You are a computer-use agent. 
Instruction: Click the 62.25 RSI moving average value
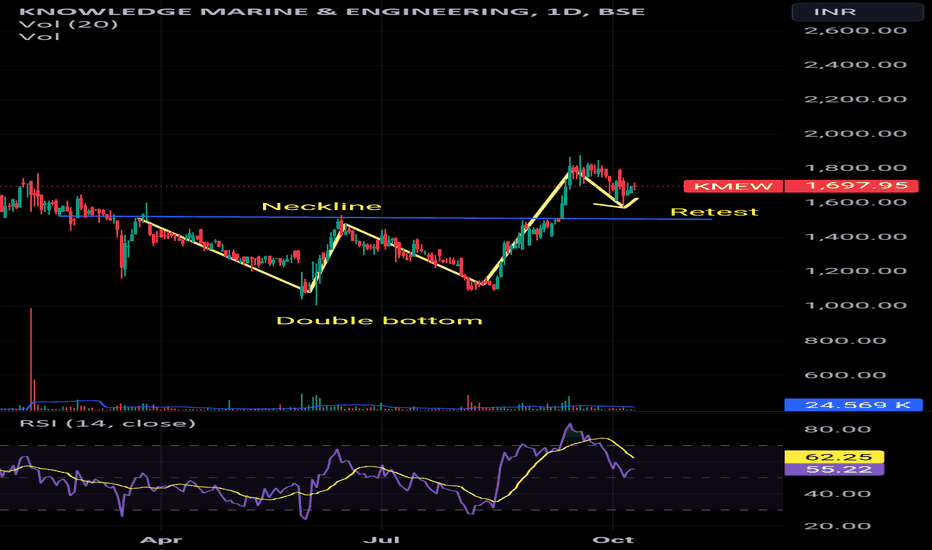(835, 457)
